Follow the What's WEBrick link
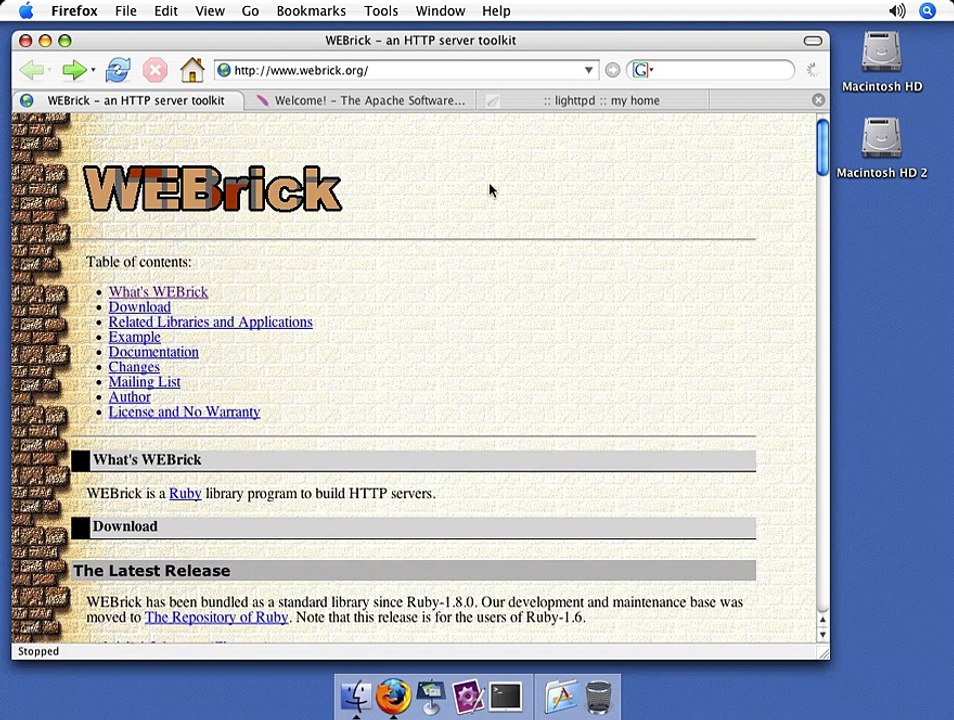Screen dimensions: 954x720 [158, 292]
